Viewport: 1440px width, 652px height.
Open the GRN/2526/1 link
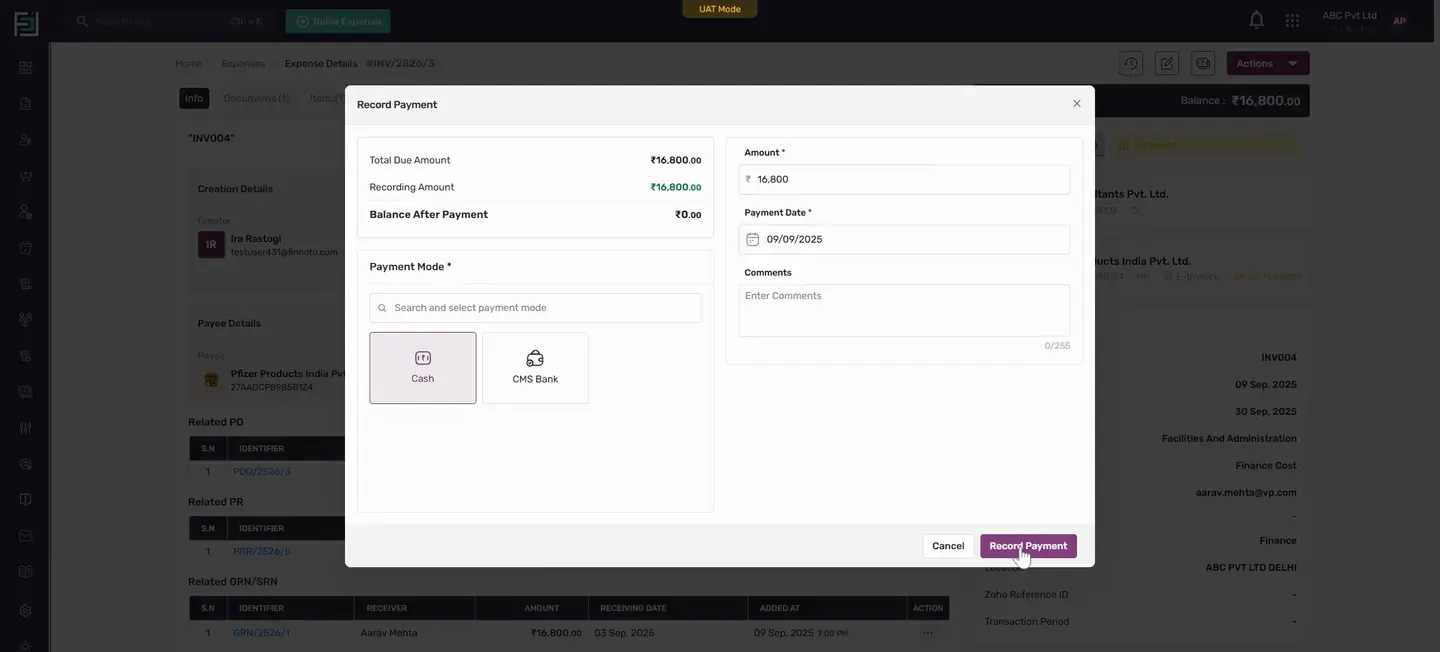pos(262,633)
